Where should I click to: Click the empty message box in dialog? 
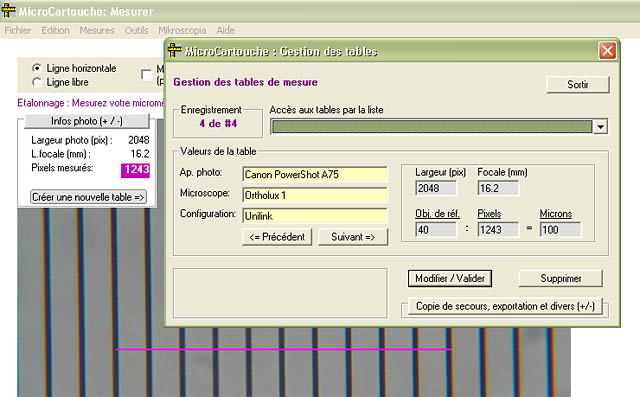pyautogui.click(x=280, y=293)
